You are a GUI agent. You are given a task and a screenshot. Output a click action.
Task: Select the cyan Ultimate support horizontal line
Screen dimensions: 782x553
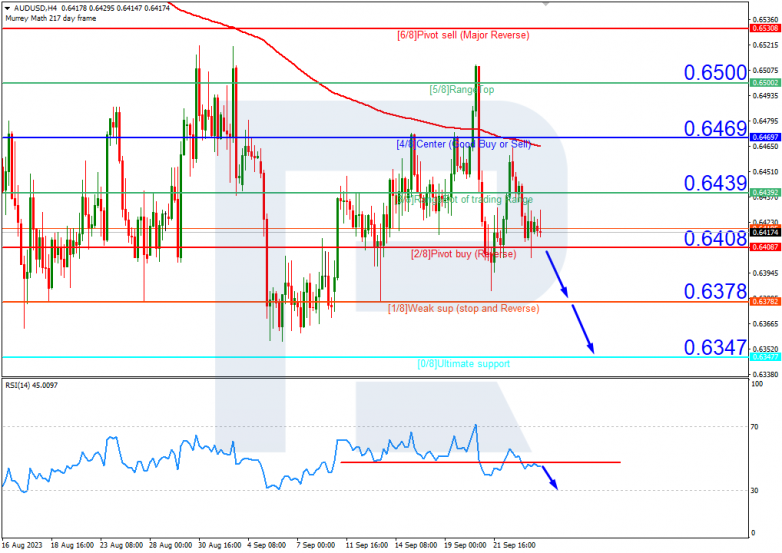coord(375,357)
